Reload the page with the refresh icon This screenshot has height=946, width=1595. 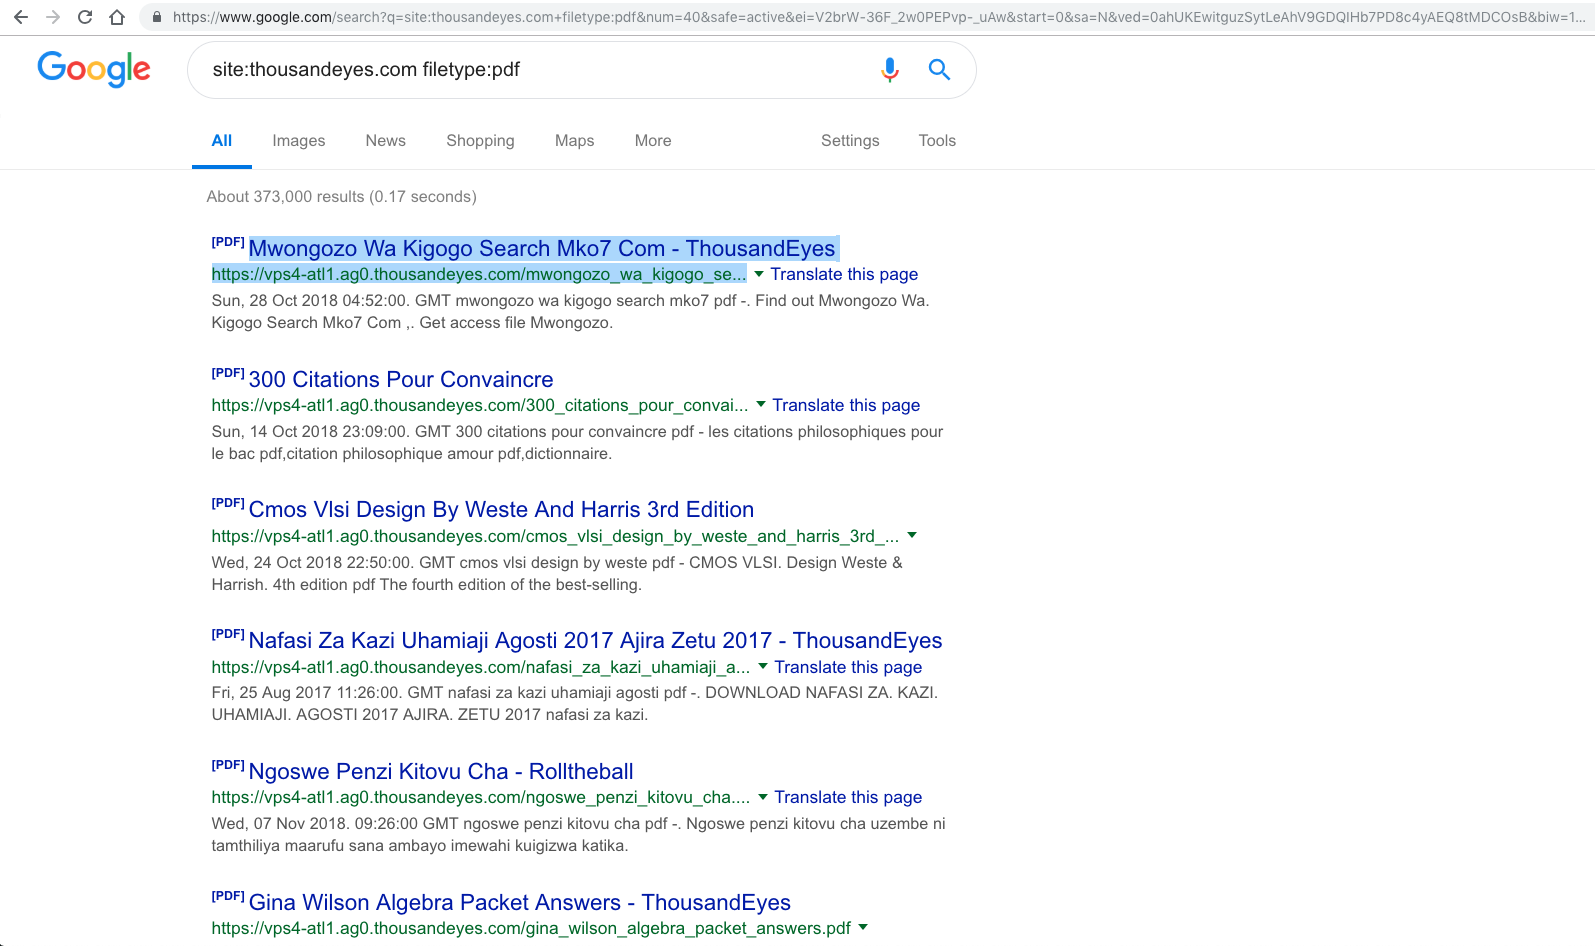point(85,17)
